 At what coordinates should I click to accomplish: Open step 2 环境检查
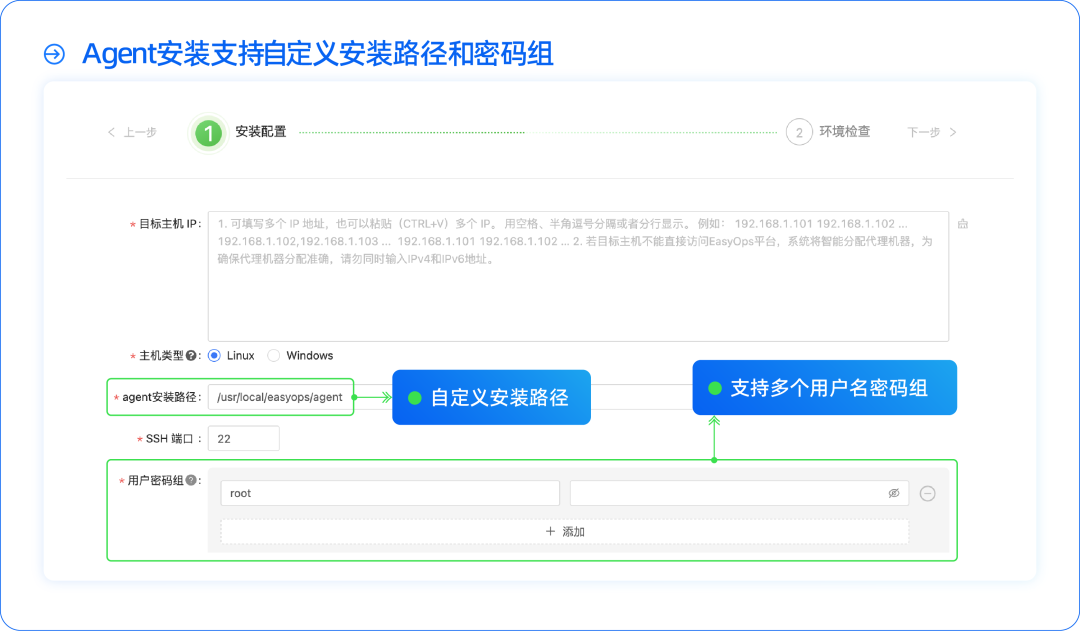click(x=828, y=132)
